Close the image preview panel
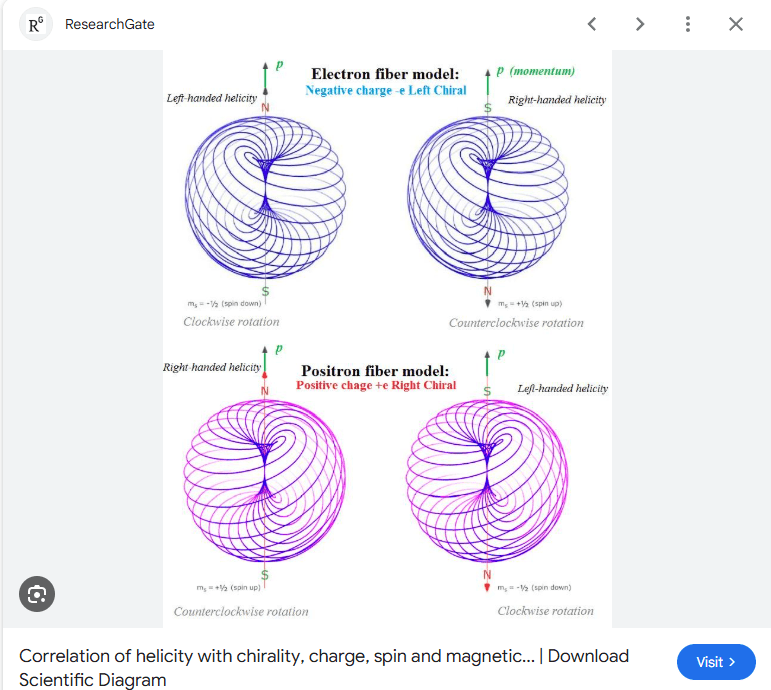Viewport: 771px width, 690px height. (x=736, y=24)
